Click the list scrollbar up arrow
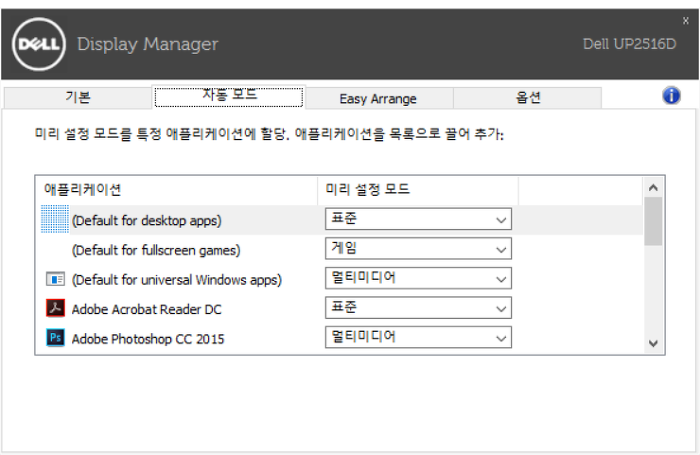Viewport: 700px width, 455px height. pyautogui.click(x=653, y=188)
